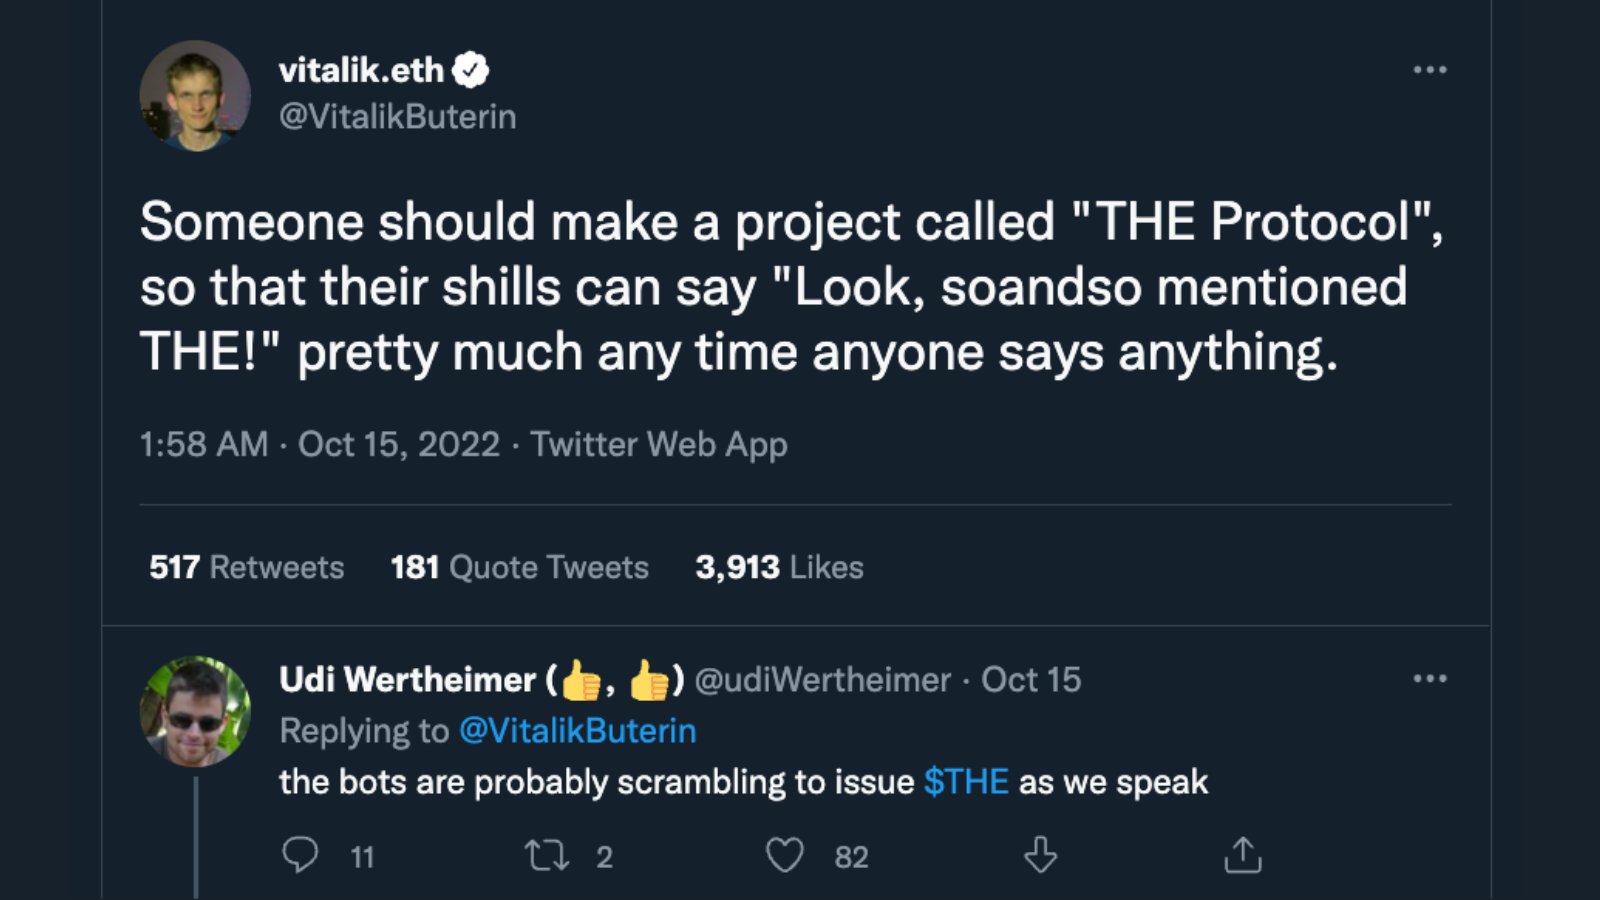
Task: Click the vitalik.eth display name
Action: click(x=361, y=70)
